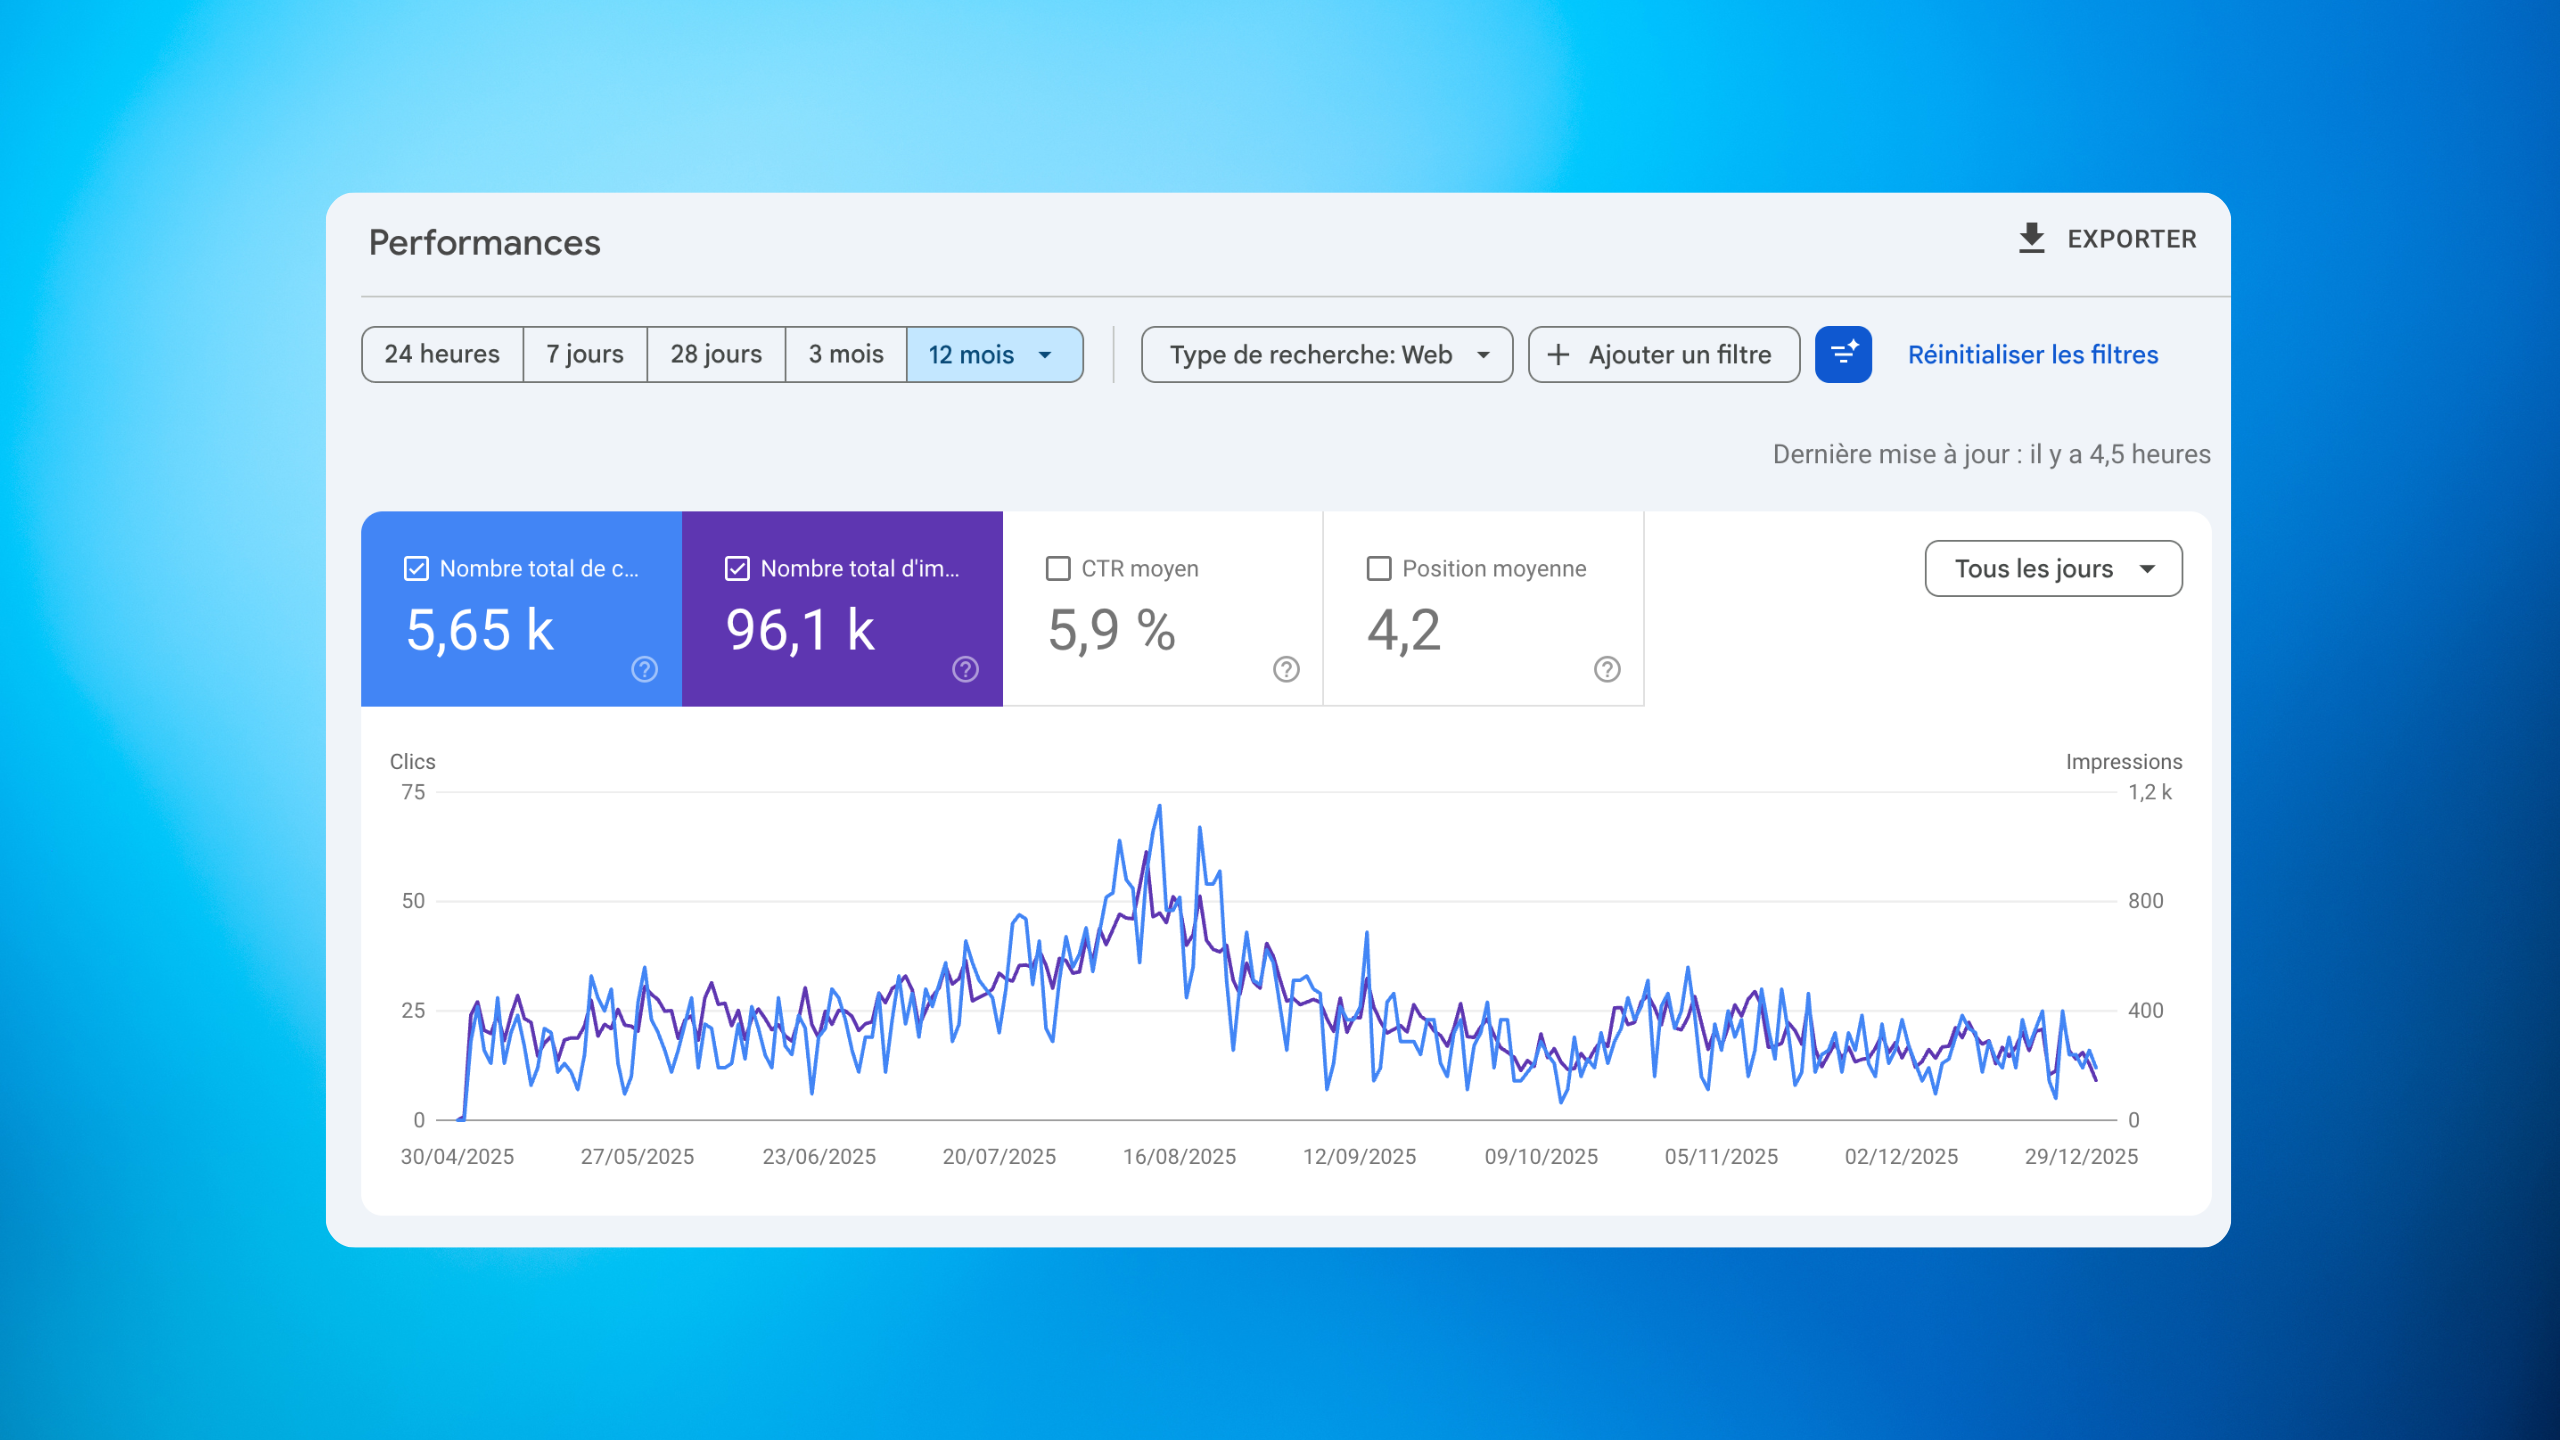Uncheck Nombre total de clics metric

[416, 568]
